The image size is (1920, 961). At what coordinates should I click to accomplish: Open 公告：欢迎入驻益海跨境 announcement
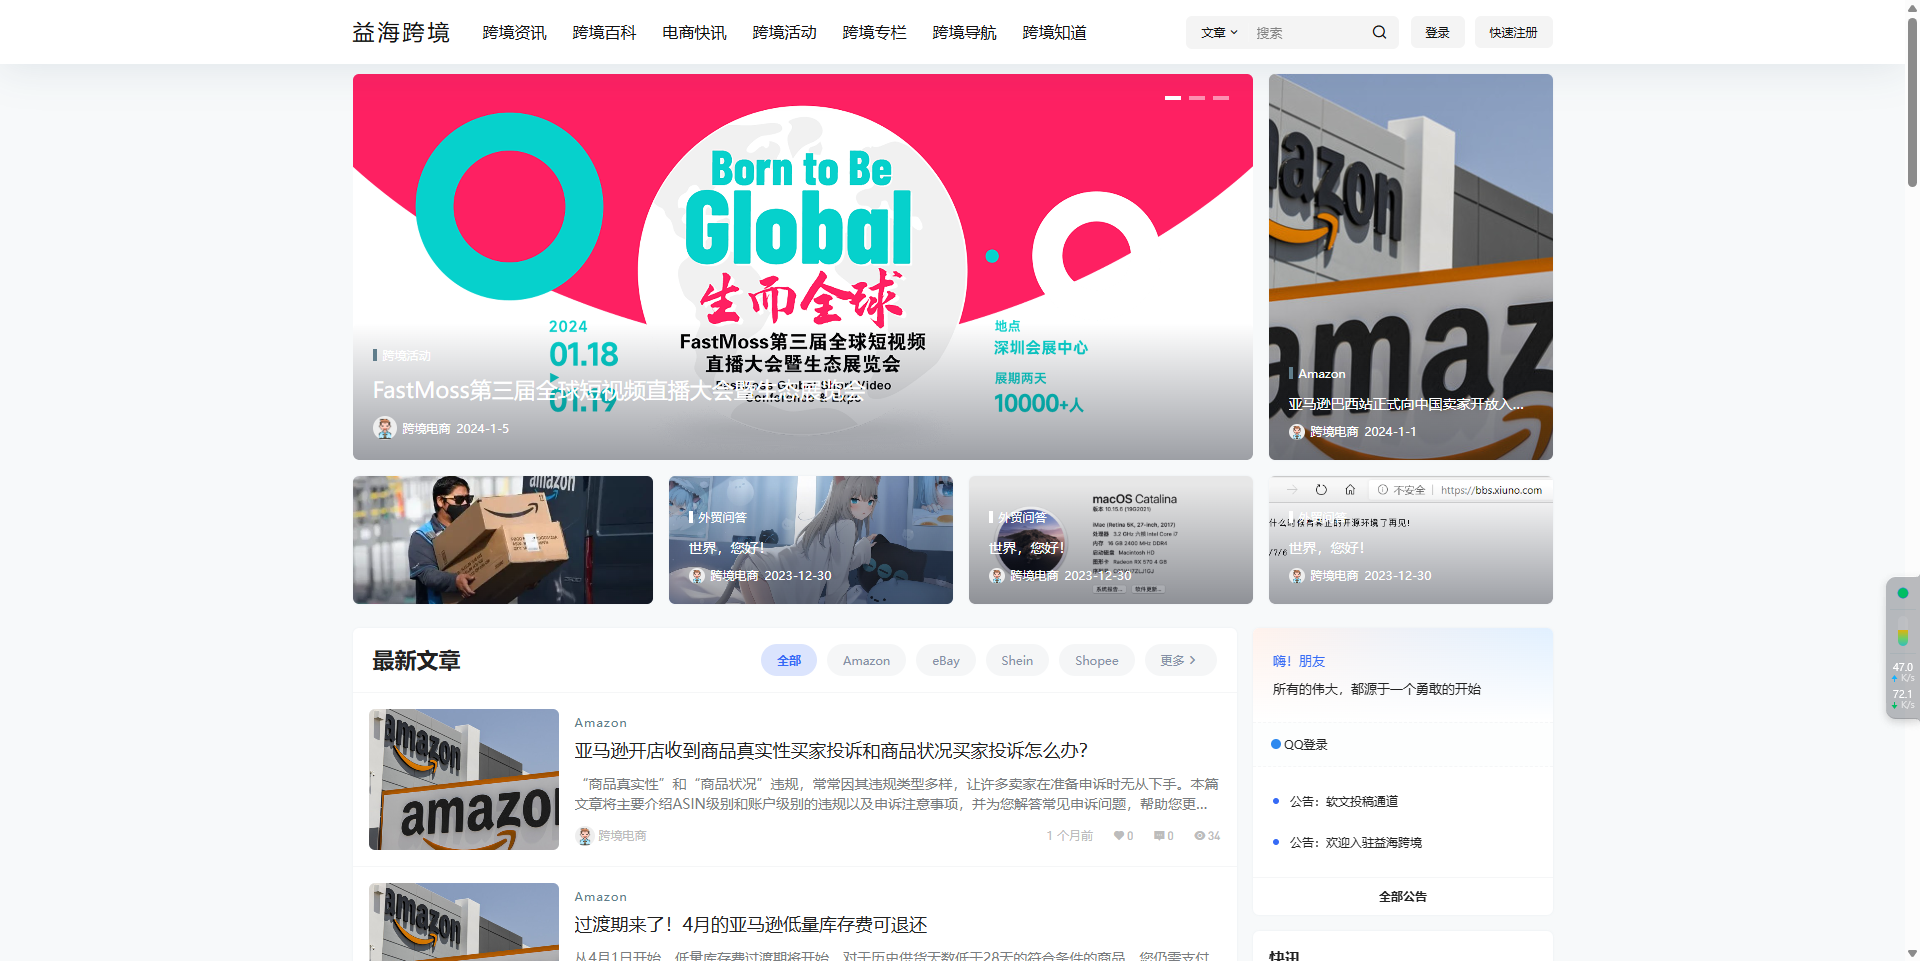[1355, 843]
